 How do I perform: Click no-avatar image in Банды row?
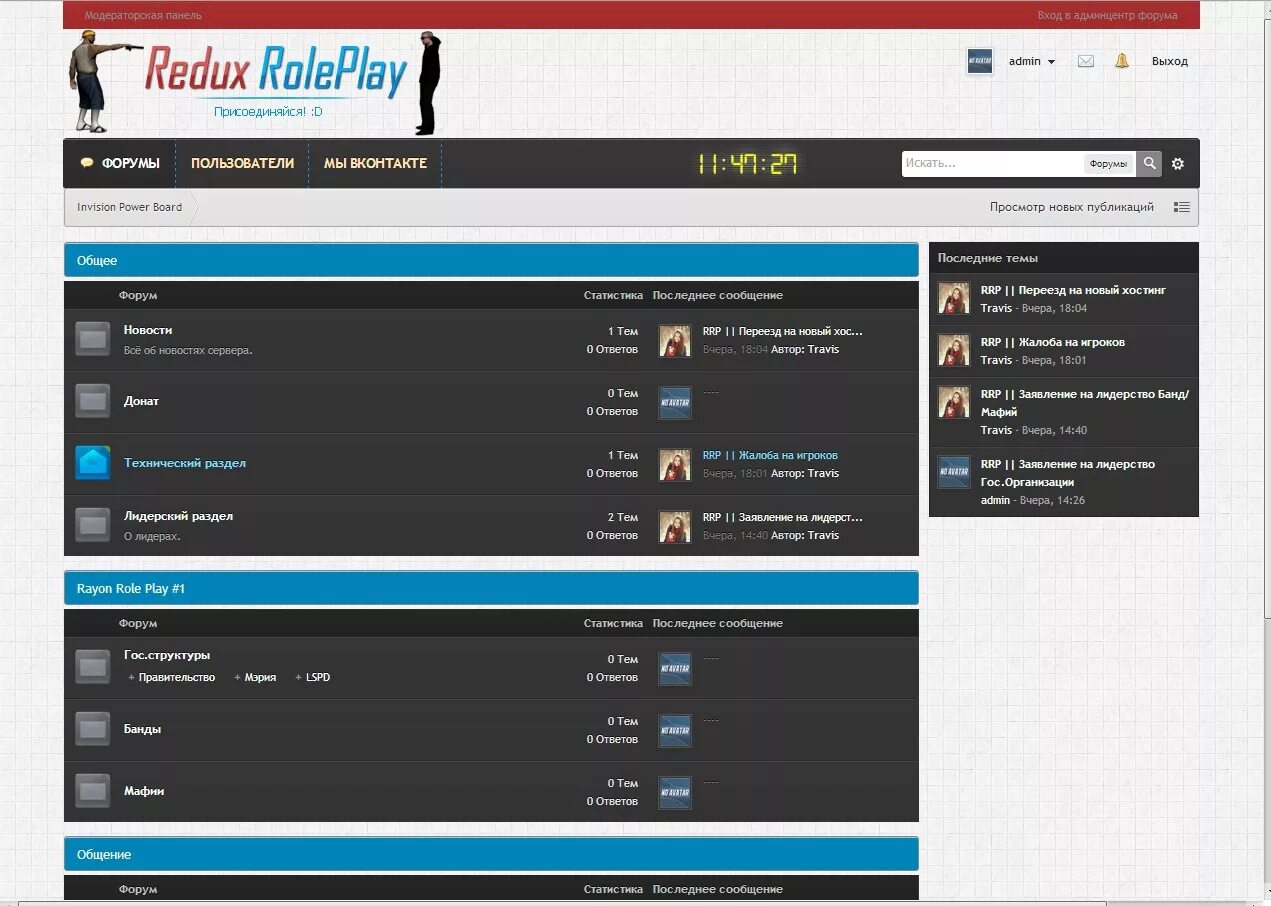point(675,731)
